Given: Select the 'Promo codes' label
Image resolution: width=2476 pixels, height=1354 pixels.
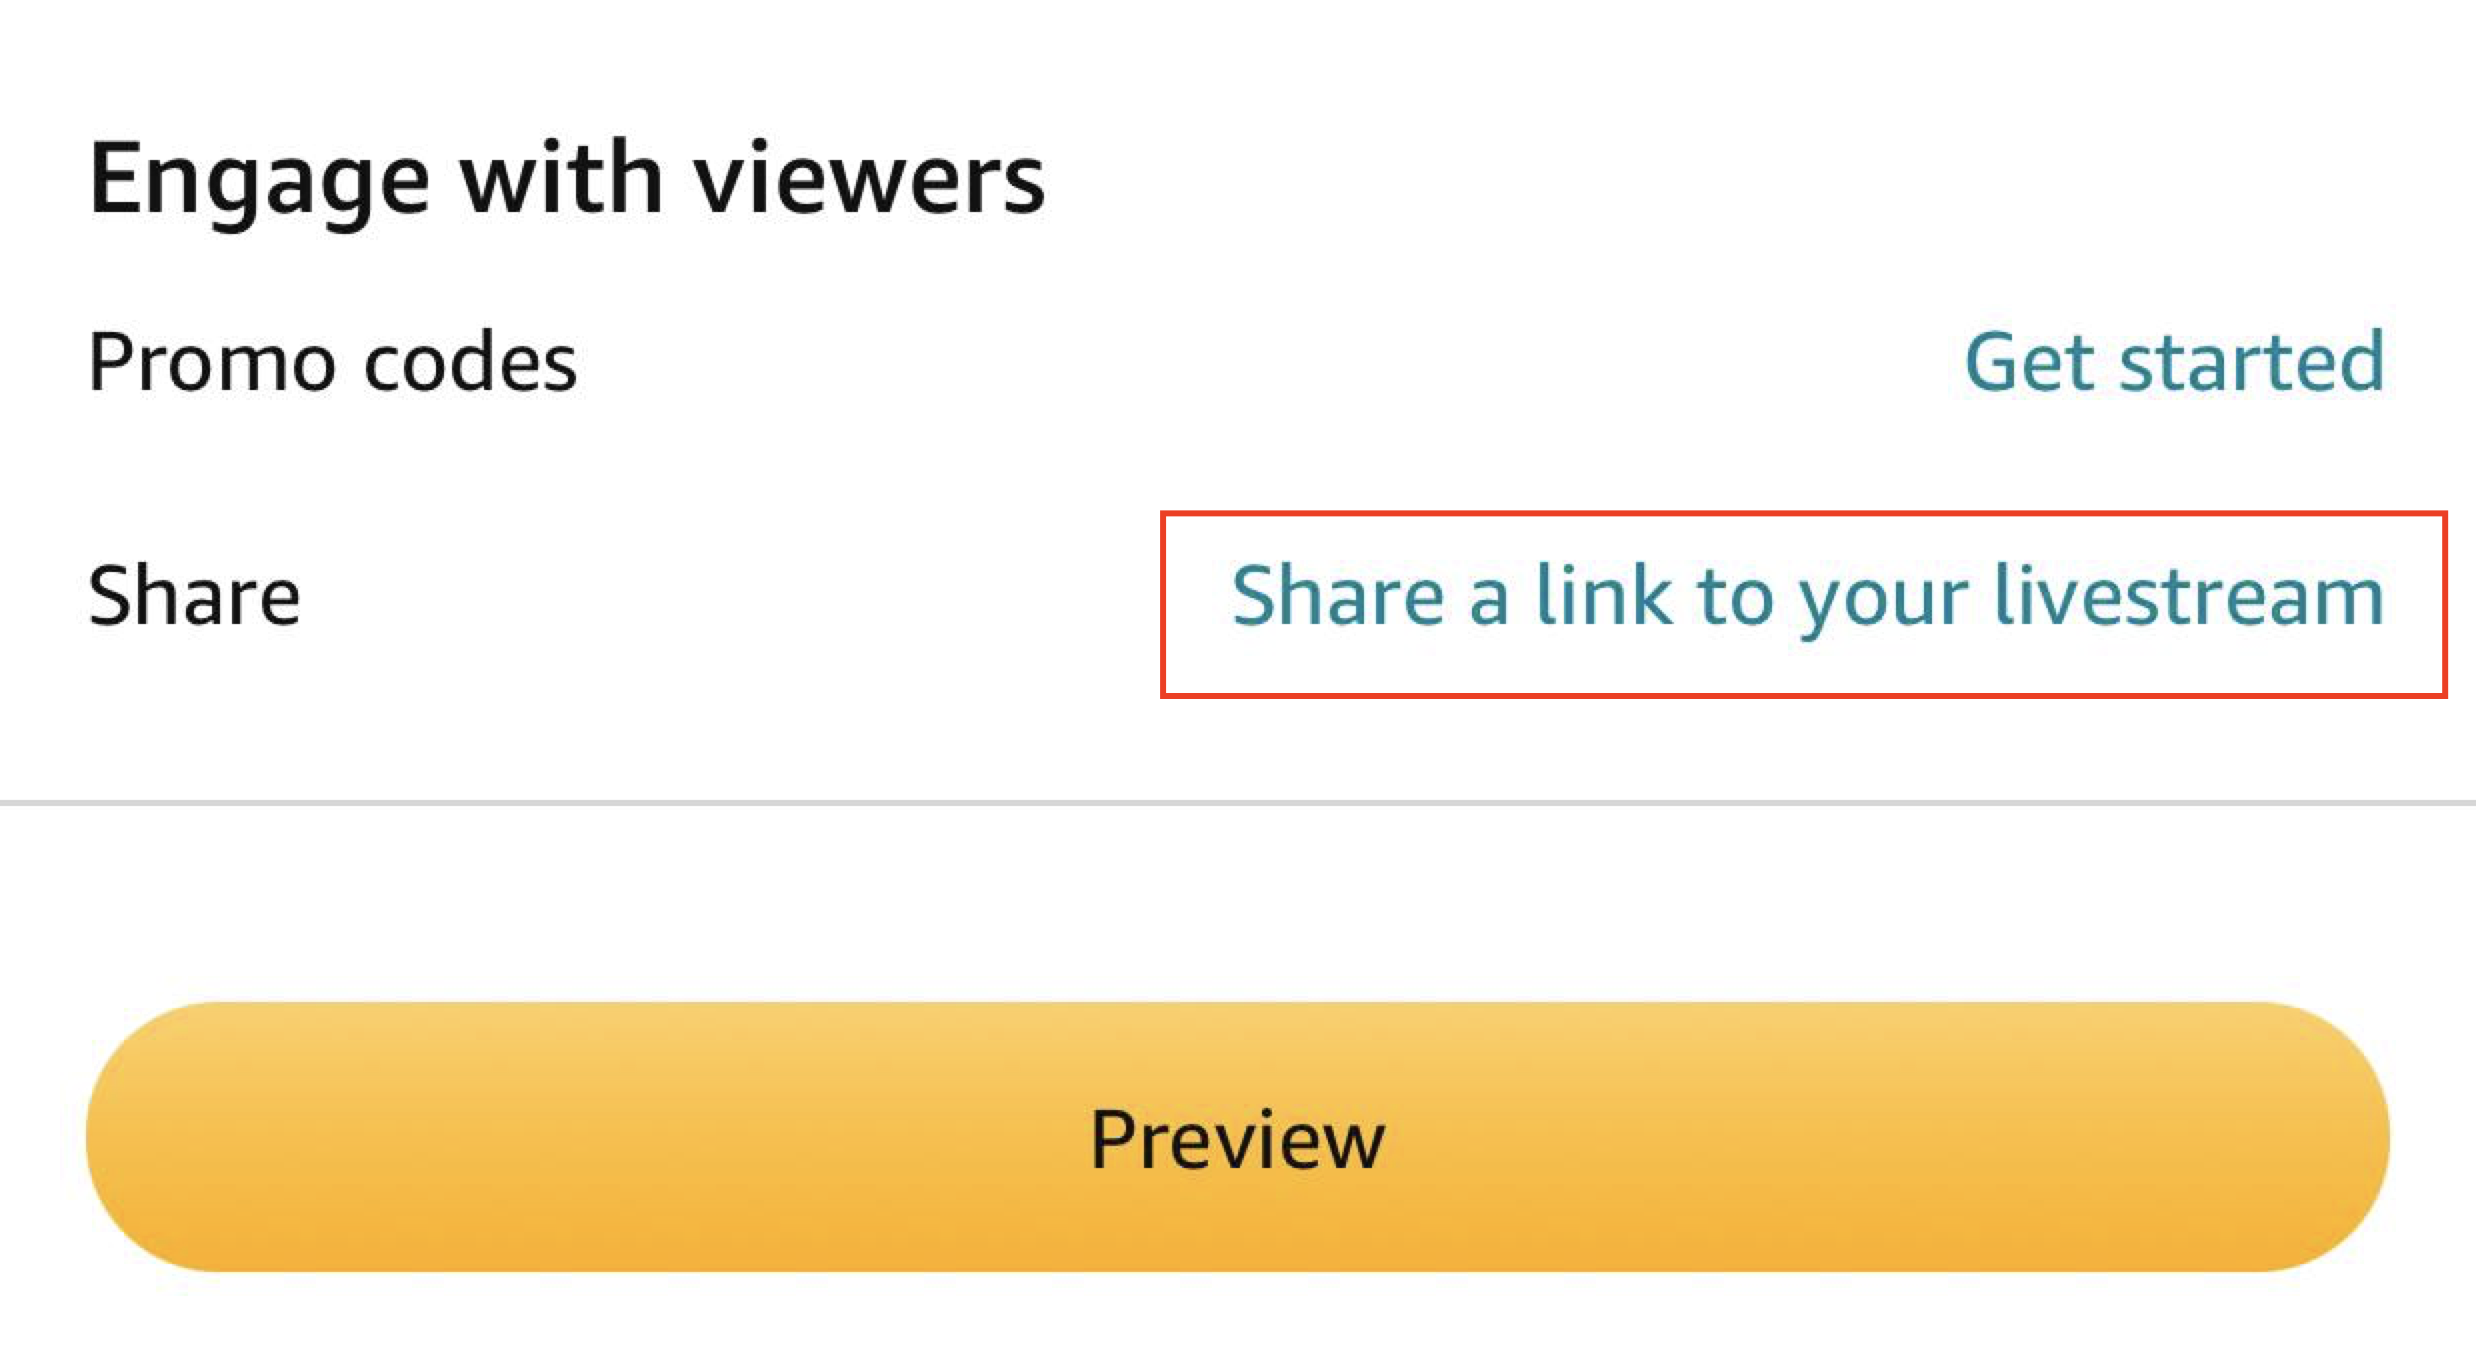Looking at the screenshot, I should tap(332, 362).
